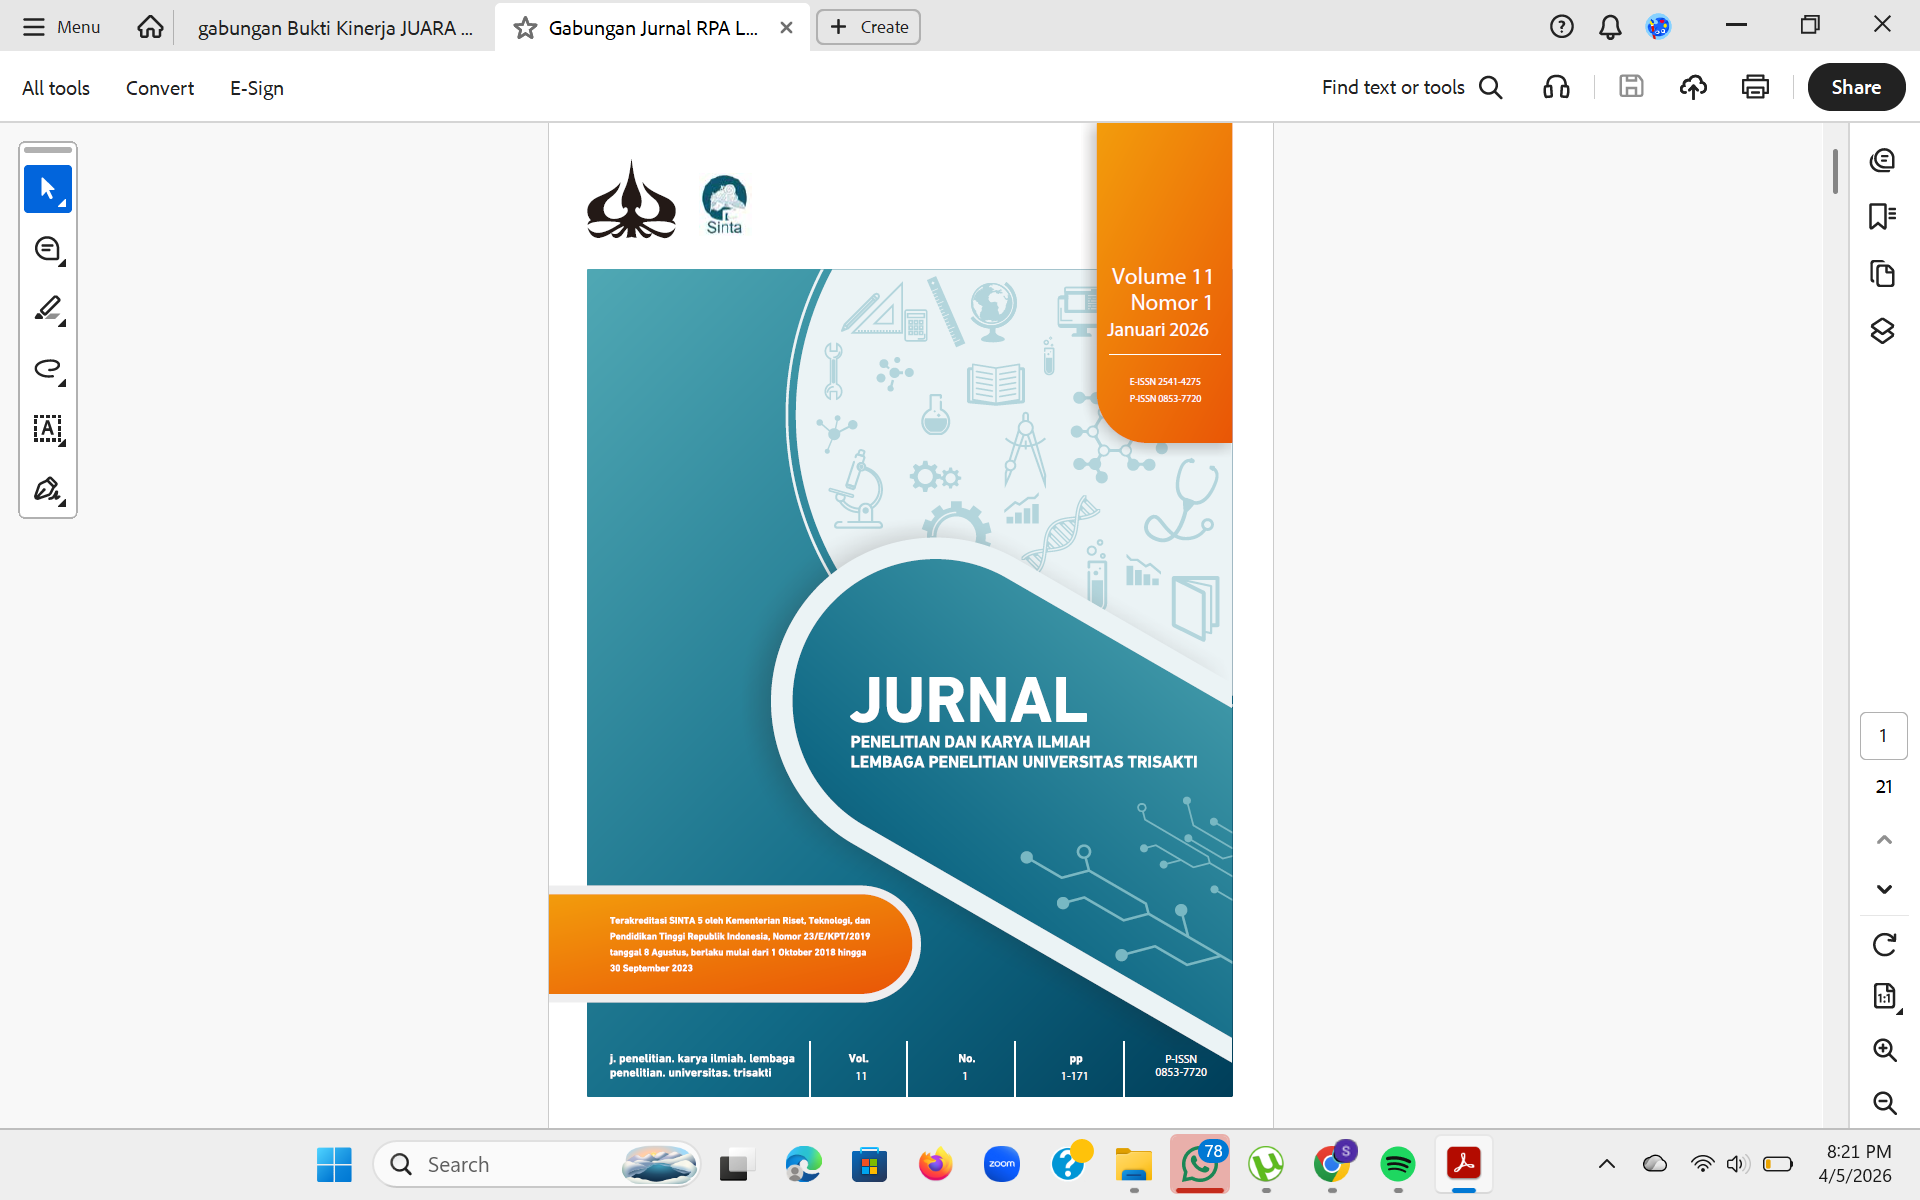Screen dimensions: 1920x1200
Task: Rotate the page view clockwise
Action: tap(1884, 944)
